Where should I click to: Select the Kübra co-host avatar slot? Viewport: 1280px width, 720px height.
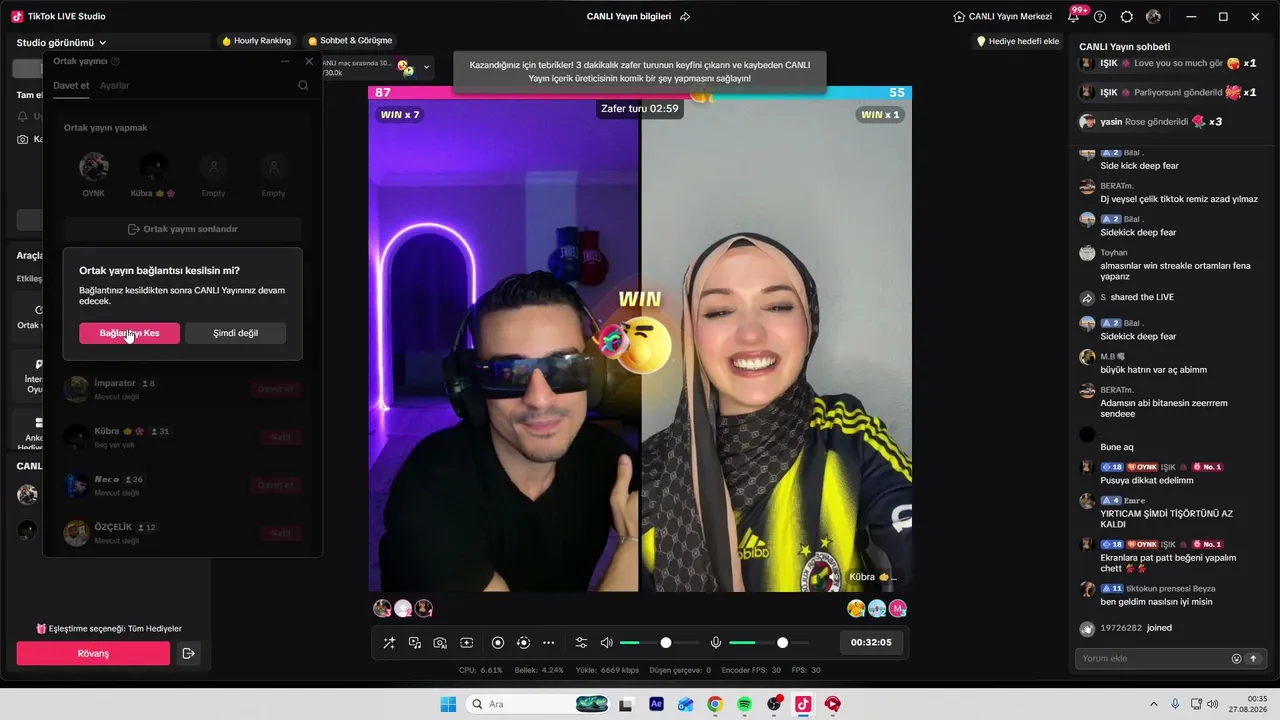153,166
